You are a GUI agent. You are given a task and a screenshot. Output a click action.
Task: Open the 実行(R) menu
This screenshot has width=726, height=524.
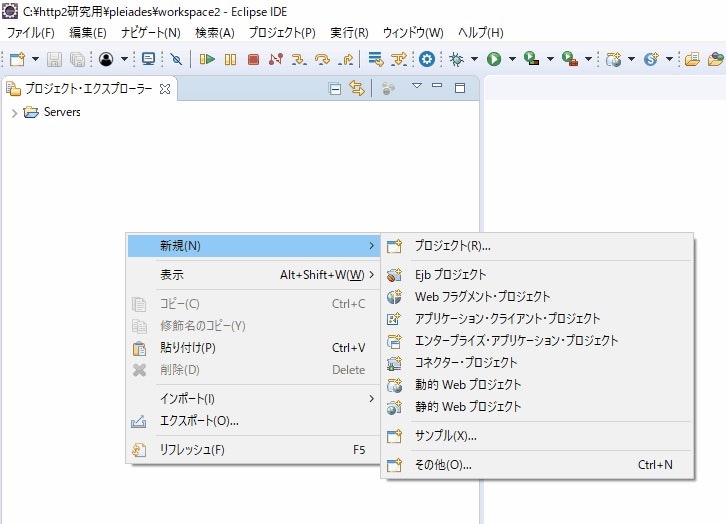coord(349,32)
